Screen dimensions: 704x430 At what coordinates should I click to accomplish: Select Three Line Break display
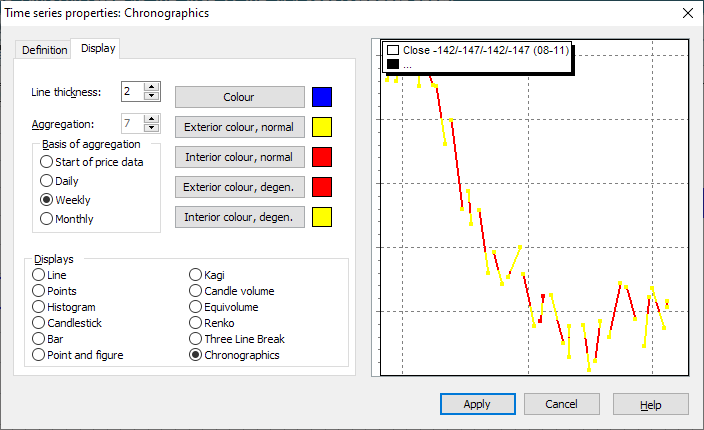pyautogui.click(x=196, y=339)
